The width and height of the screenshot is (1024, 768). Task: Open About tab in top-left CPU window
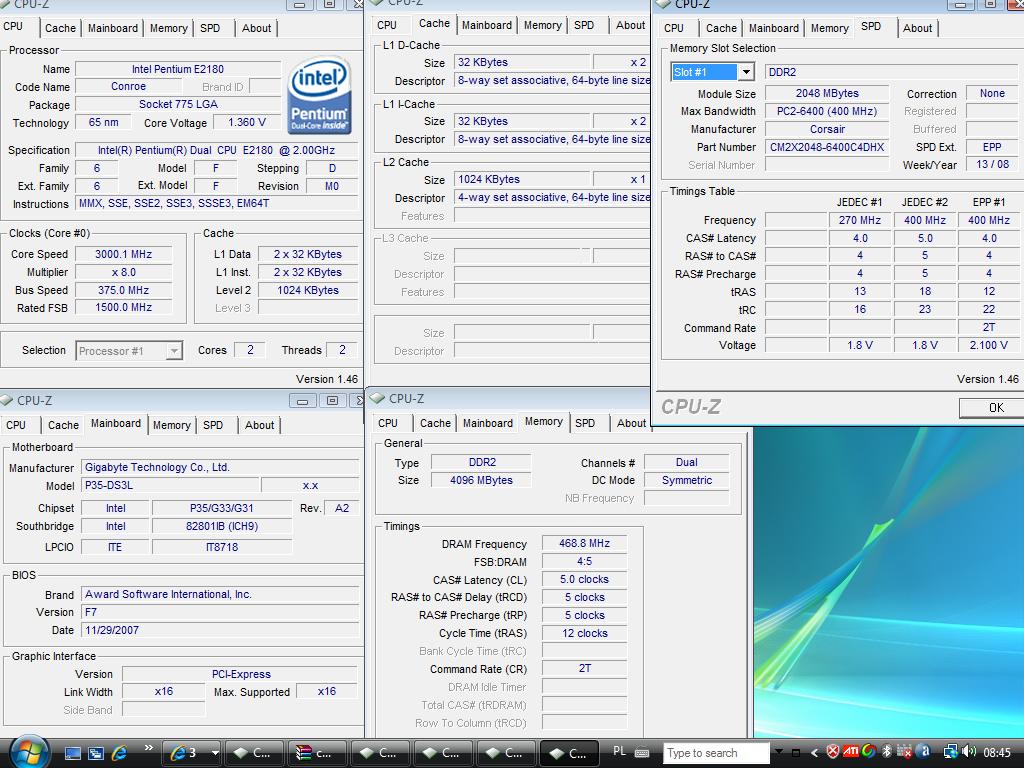(256, 28)
